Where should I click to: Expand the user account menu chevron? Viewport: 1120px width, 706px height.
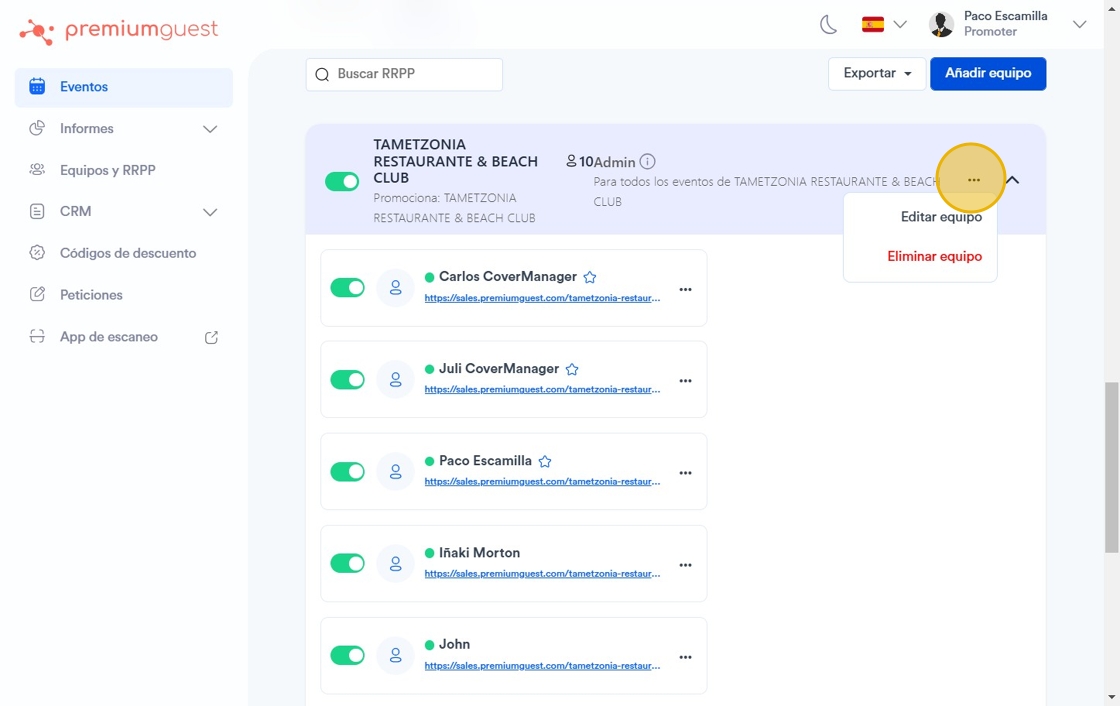pyautogui.click(x=1079, y=24)
